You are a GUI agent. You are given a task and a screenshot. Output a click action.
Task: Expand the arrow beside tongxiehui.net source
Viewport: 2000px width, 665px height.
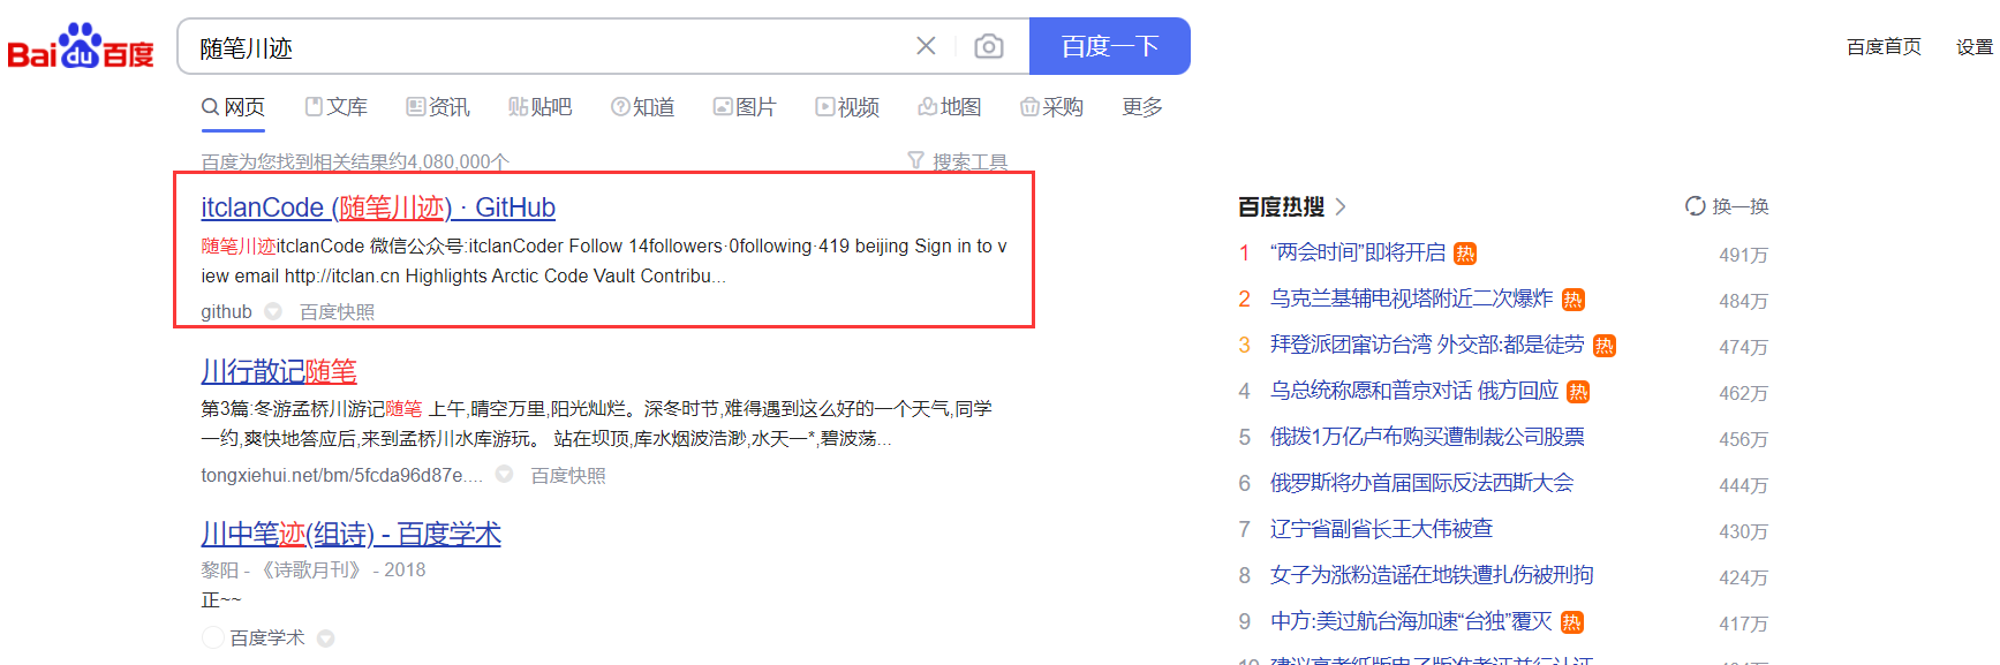pyautogui.click(x=505, y=475)
